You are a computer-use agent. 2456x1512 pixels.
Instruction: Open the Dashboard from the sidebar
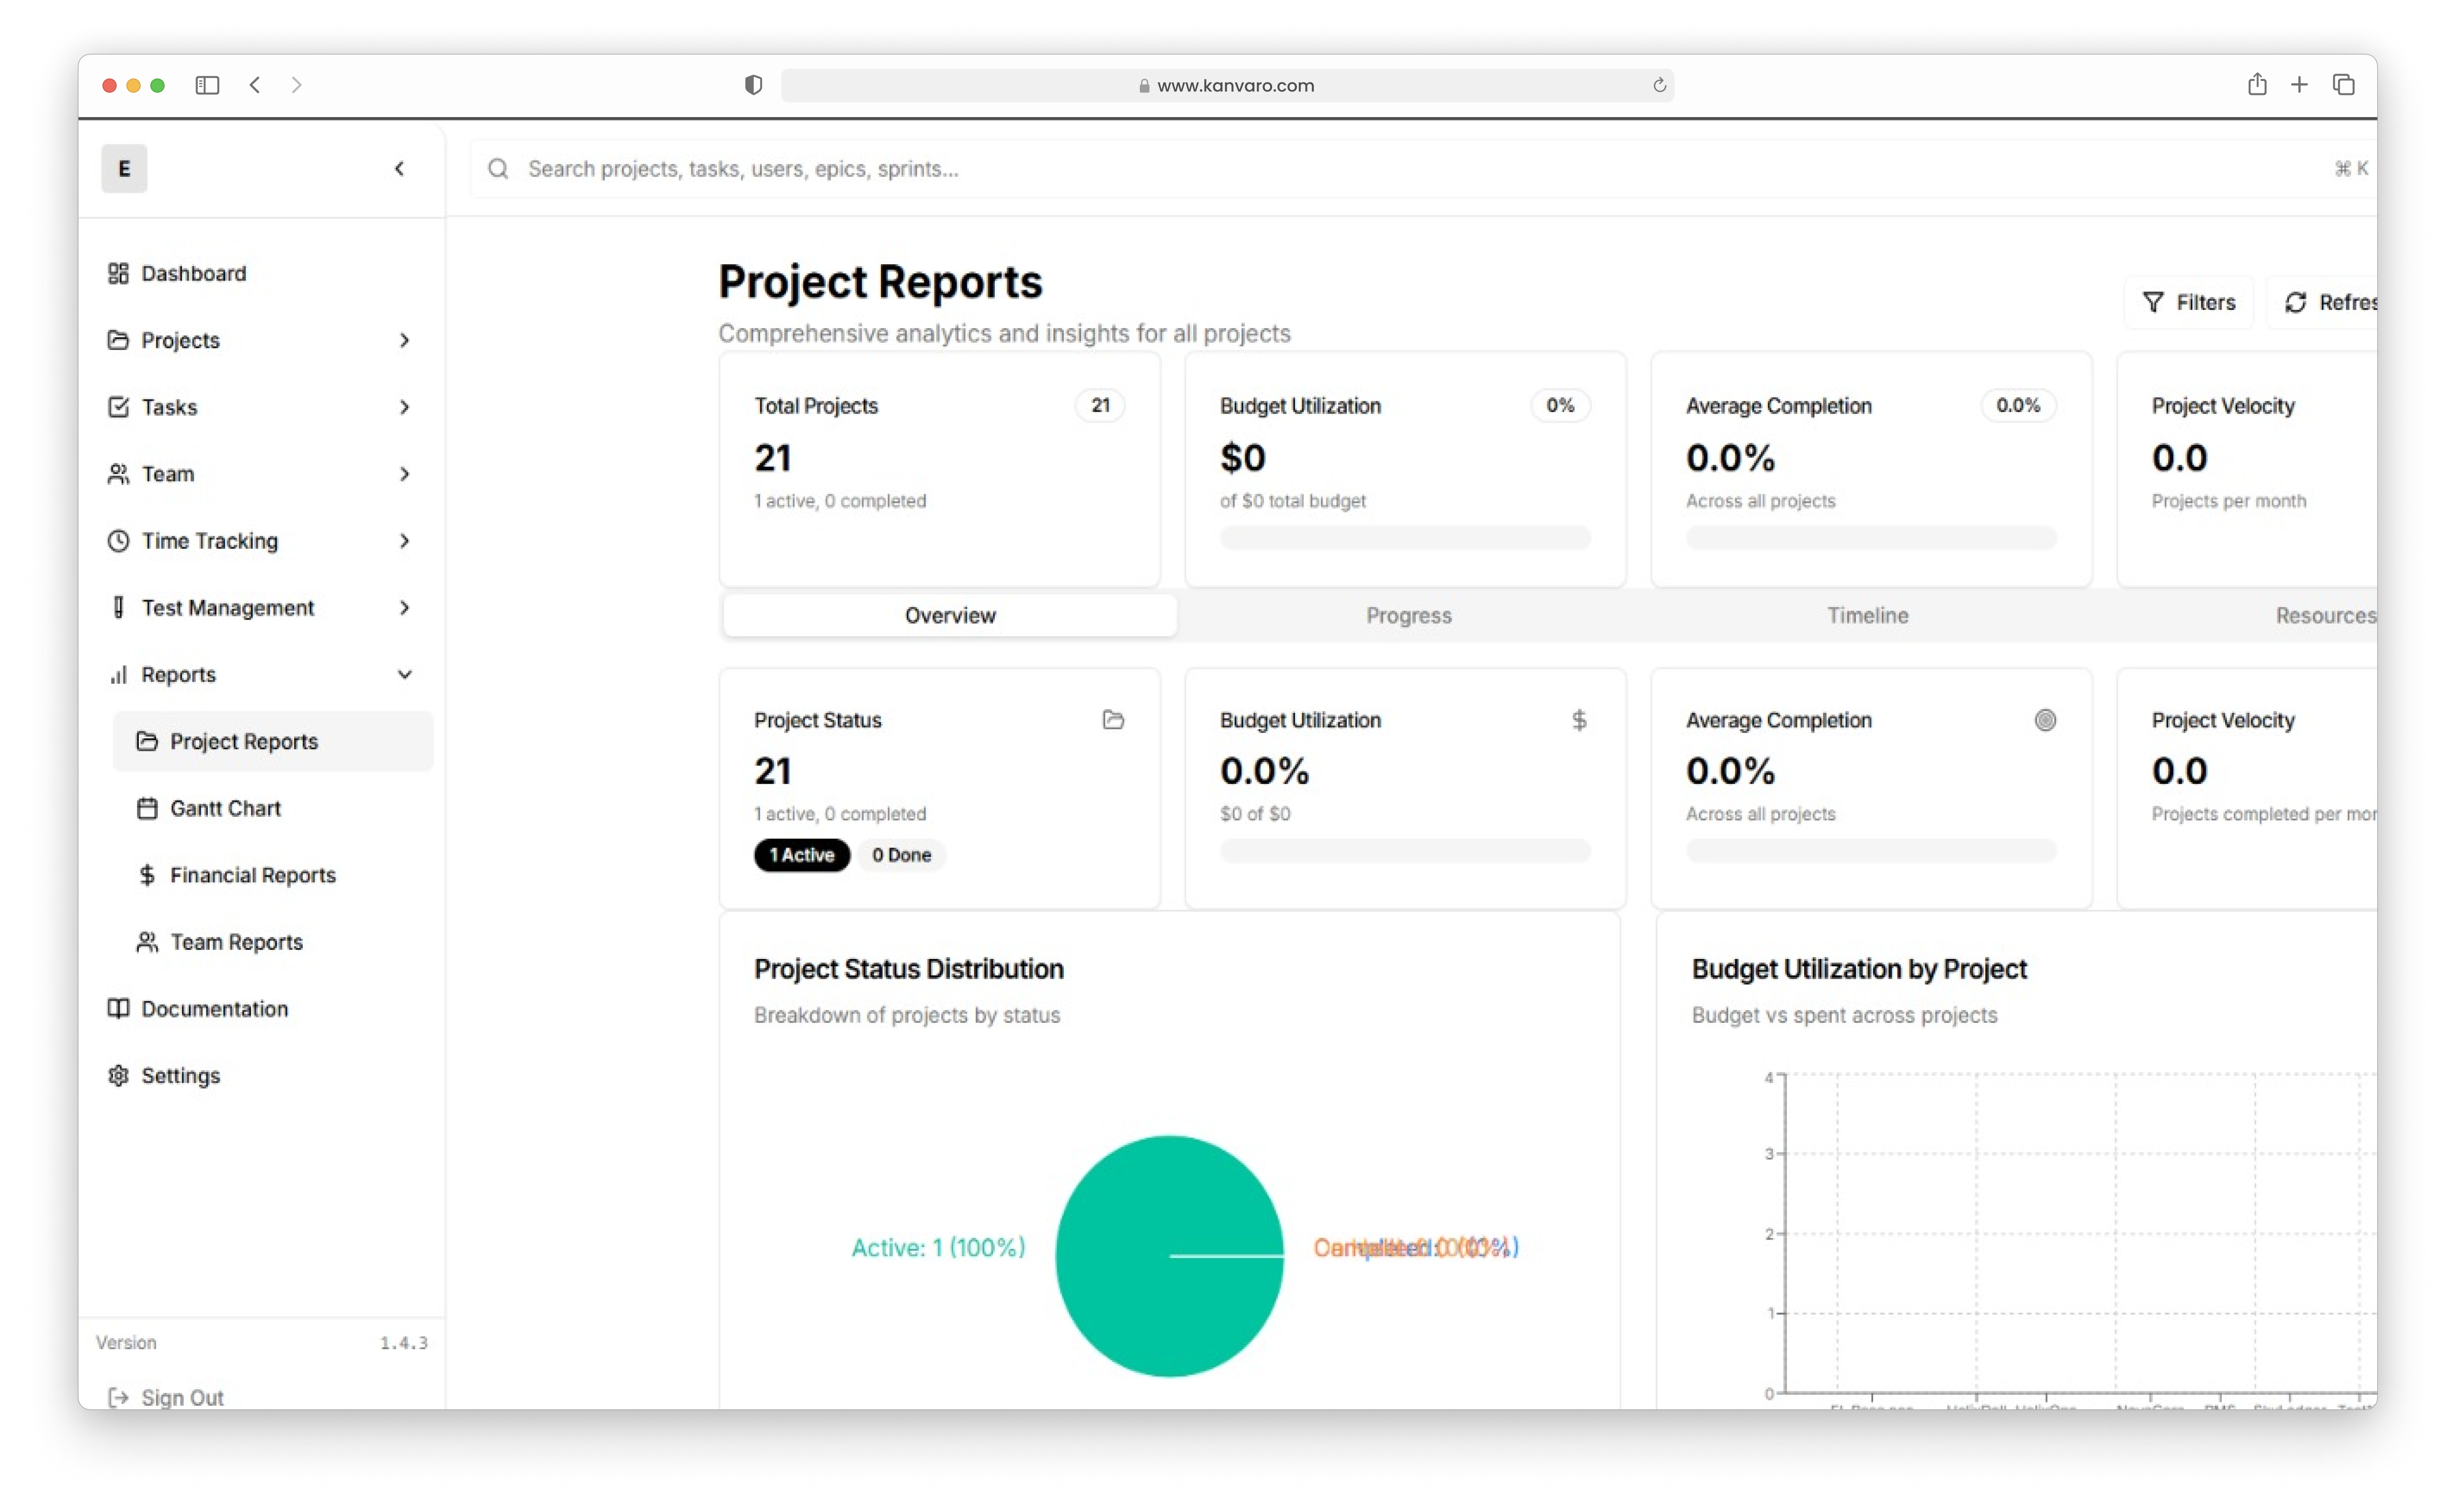194,273
